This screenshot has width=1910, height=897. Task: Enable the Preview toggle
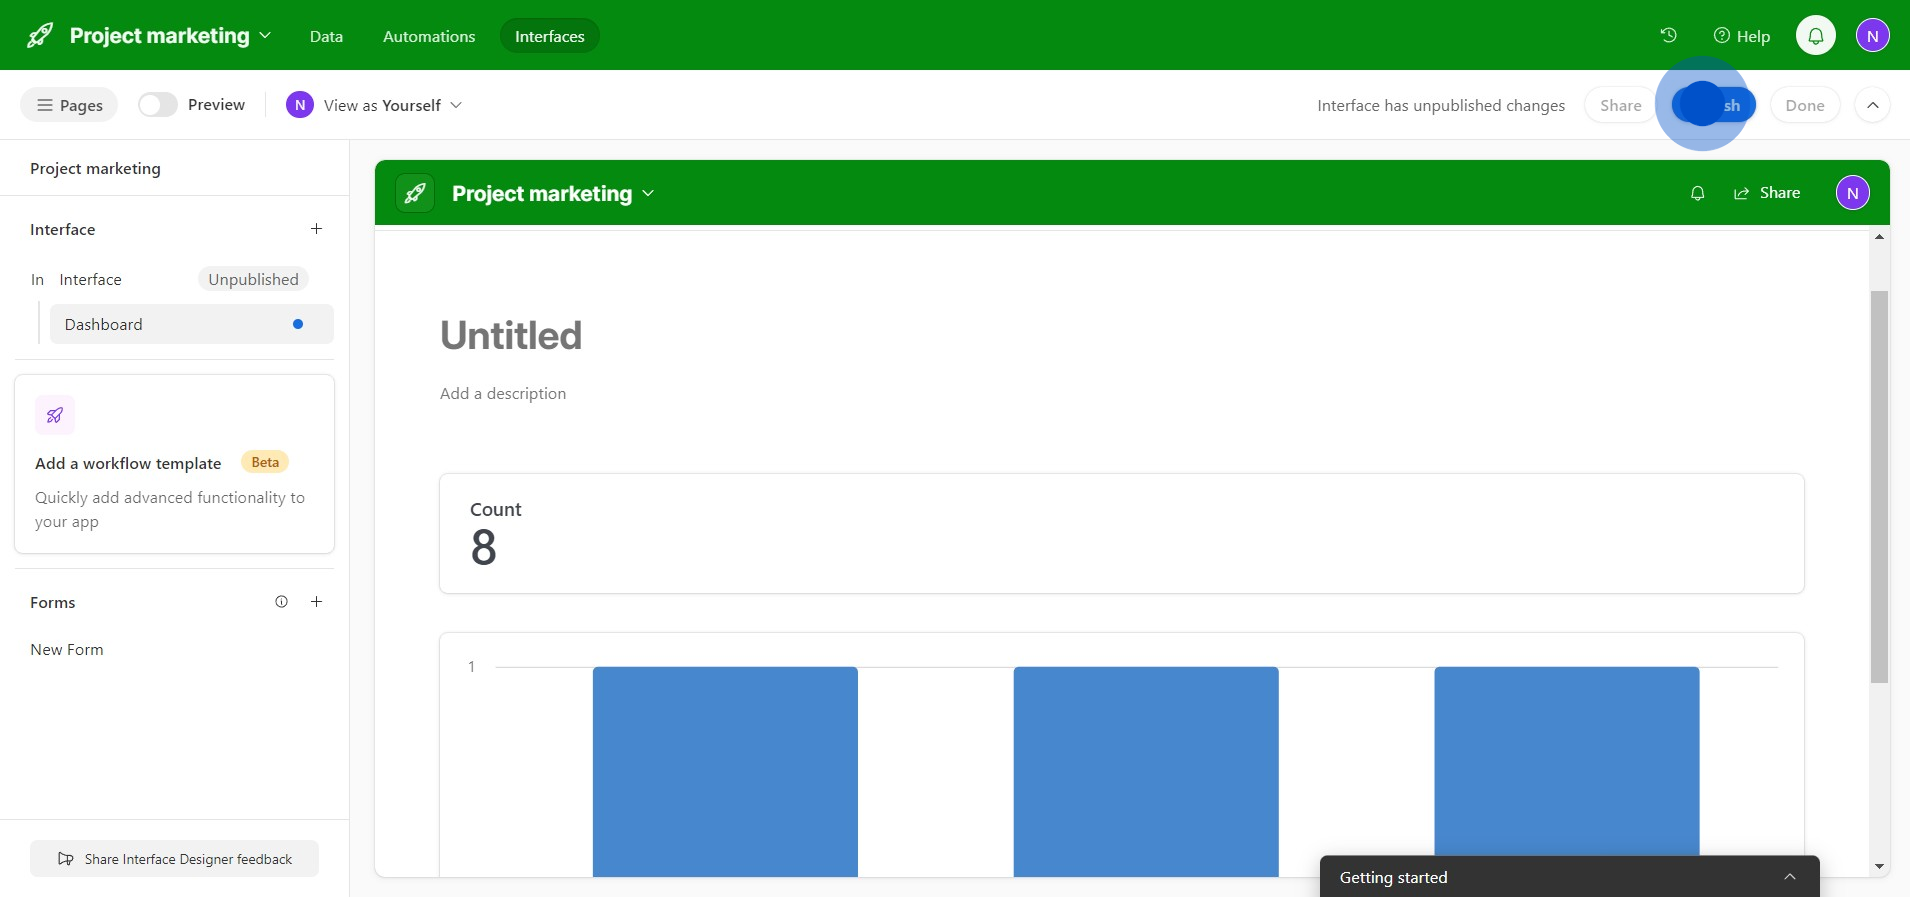pos(157,105)
